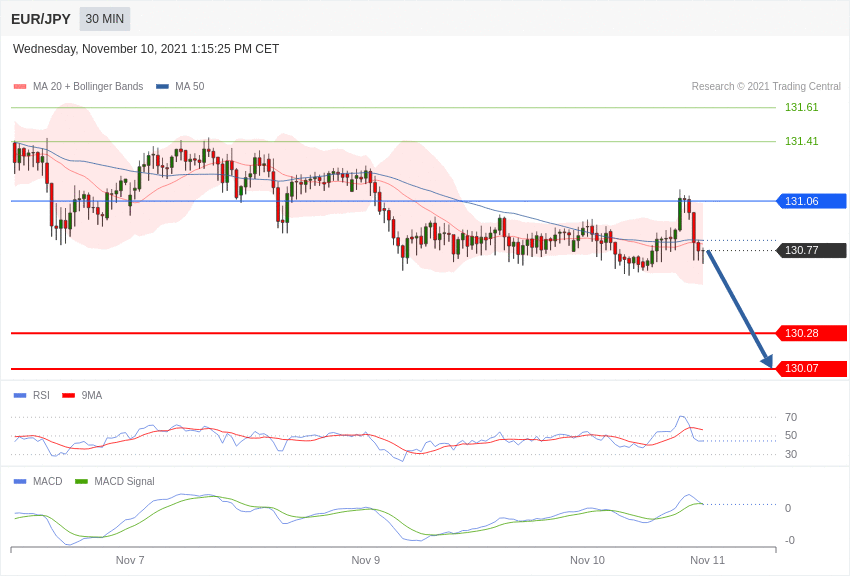Click the 131.41 resistance level label
Viewport: 850px width, 576px height.
pyautogui.click(x=801, y=141)
